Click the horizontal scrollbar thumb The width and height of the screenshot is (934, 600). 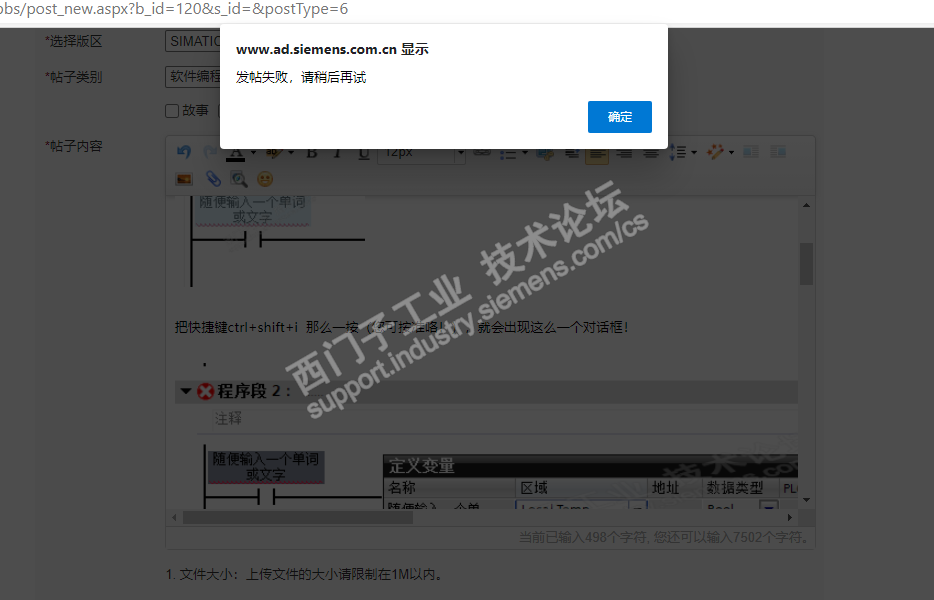pos(297,517)
